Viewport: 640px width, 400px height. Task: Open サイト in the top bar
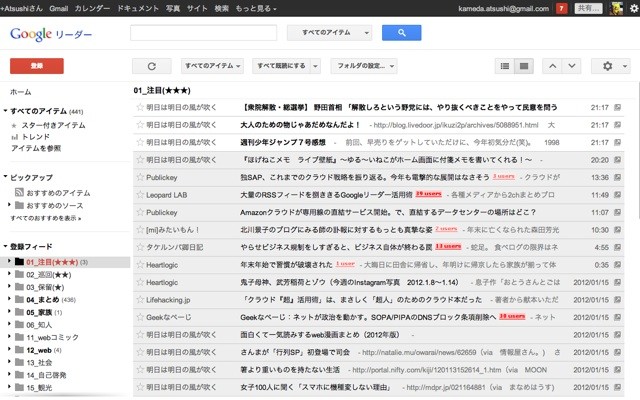pos(197,8)
